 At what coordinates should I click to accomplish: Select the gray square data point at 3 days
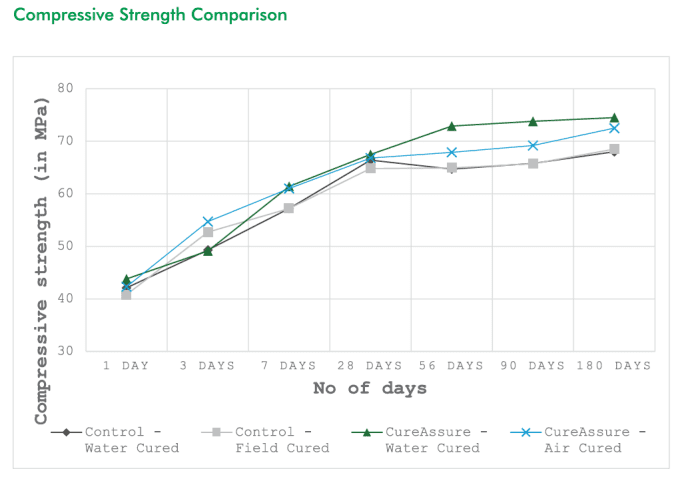pos(208,232)
